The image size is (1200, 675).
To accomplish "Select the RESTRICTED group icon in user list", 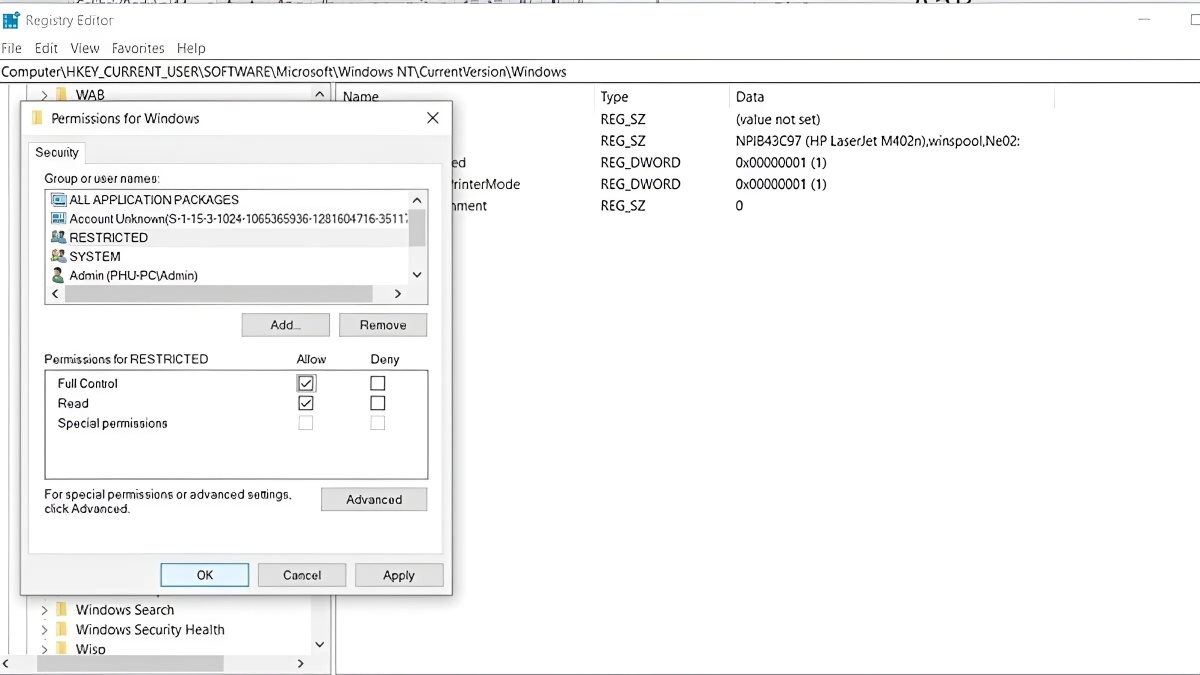I will (58, 237).
